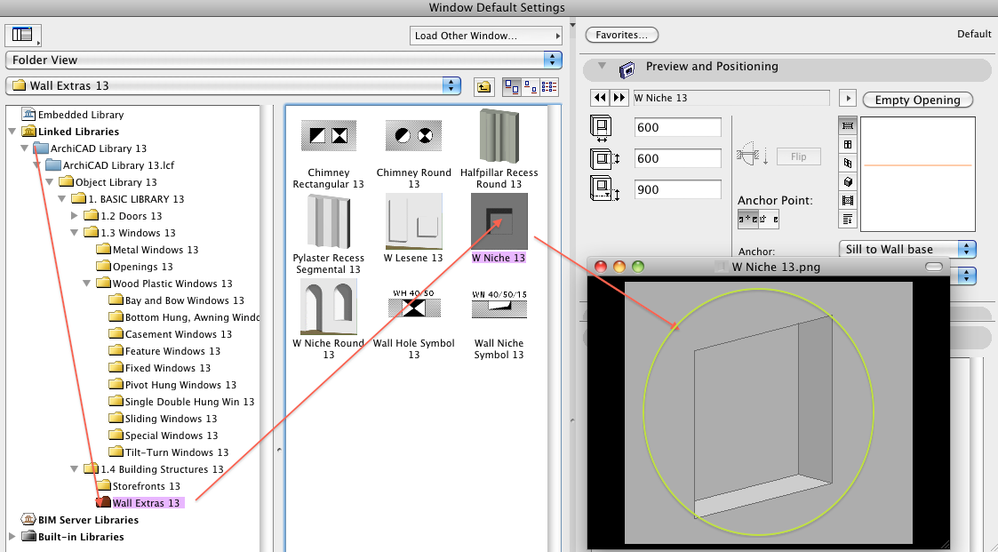Select the floor plan preview mode
The image size is (998, 552).
[848, 126]
